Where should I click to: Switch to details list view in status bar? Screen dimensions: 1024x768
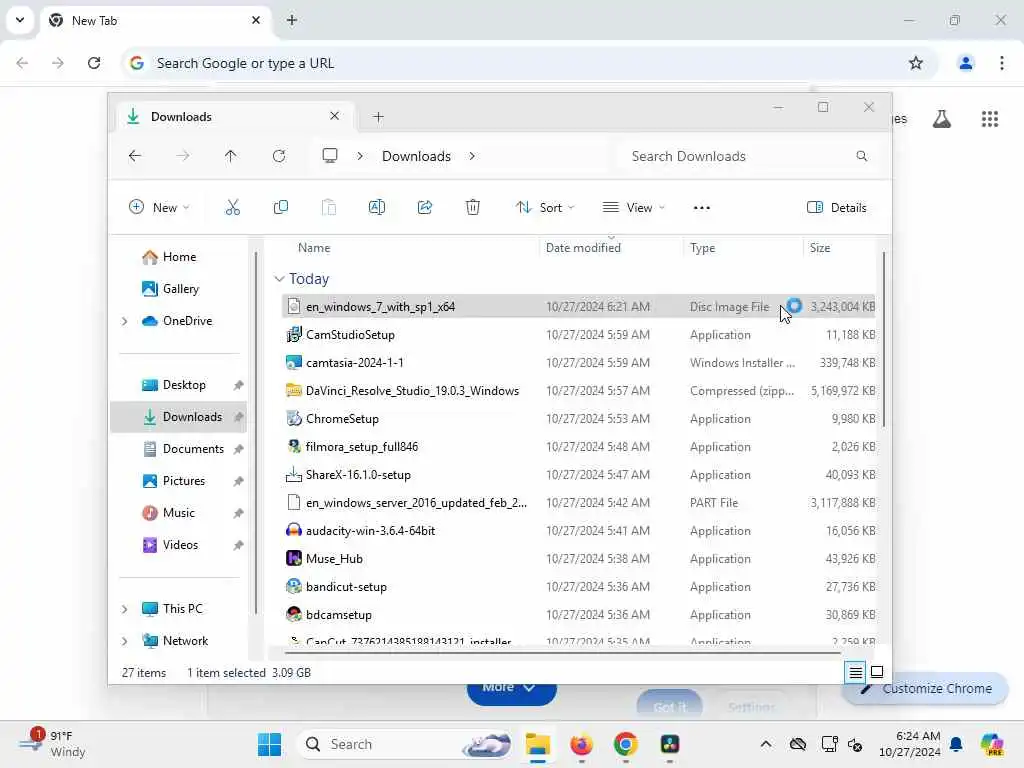coord(856,672)
